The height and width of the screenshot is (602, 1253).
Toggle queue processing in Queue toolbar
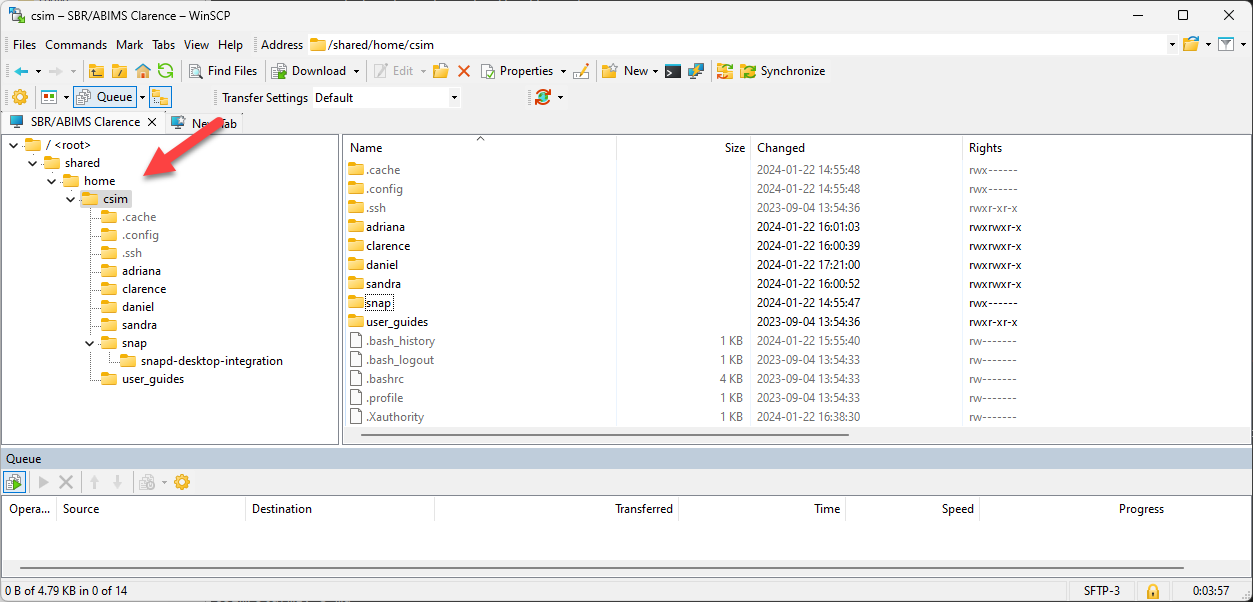[14, 482]
